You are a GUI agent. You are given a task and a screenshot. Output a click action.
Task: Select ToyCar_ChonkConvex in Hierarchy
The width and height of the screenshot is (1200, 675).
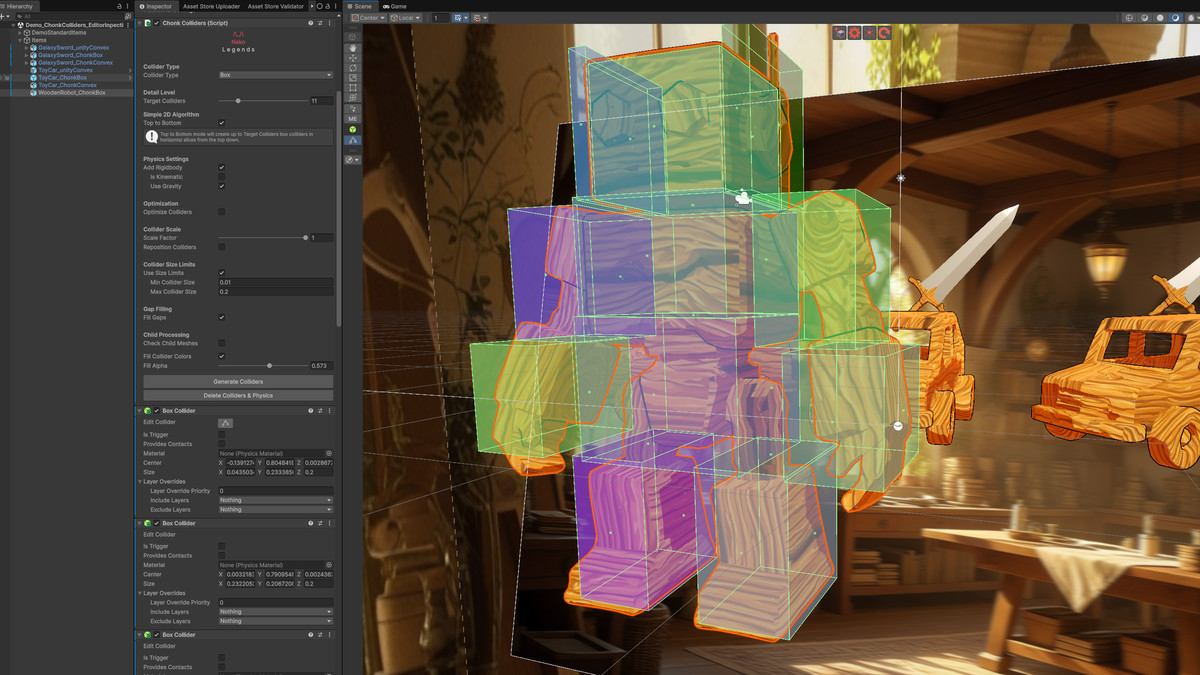(68, 85)
